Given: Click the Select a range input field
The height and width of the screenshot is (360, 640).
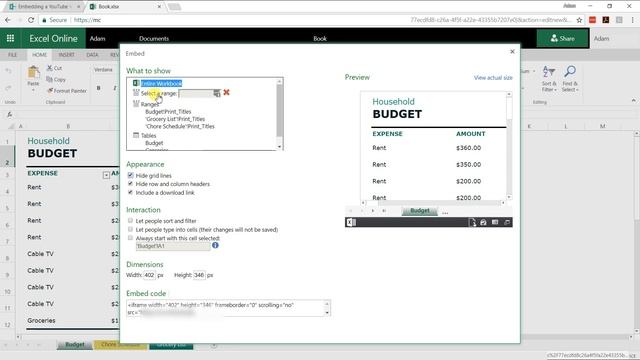Looking at the screenshot, I should click(196, 93).
